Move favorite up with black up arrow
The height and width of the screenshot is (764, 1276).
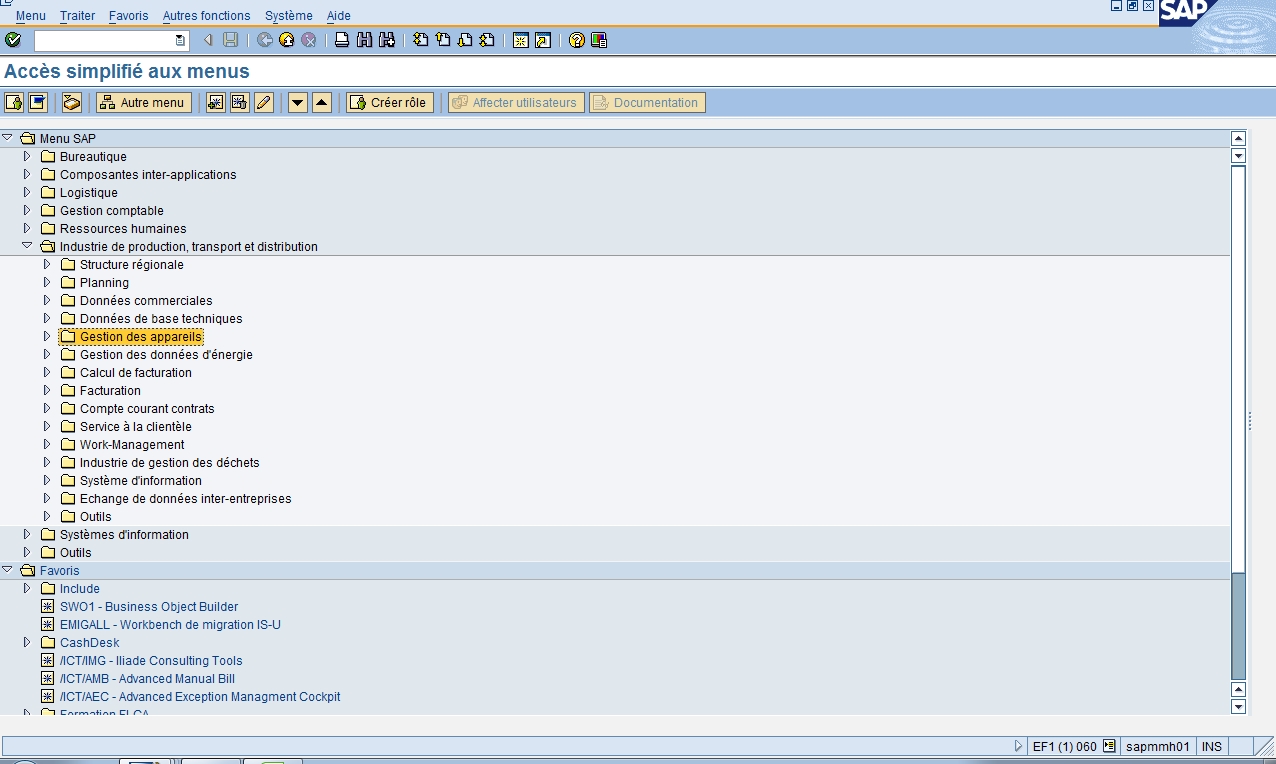pos(322,102)
